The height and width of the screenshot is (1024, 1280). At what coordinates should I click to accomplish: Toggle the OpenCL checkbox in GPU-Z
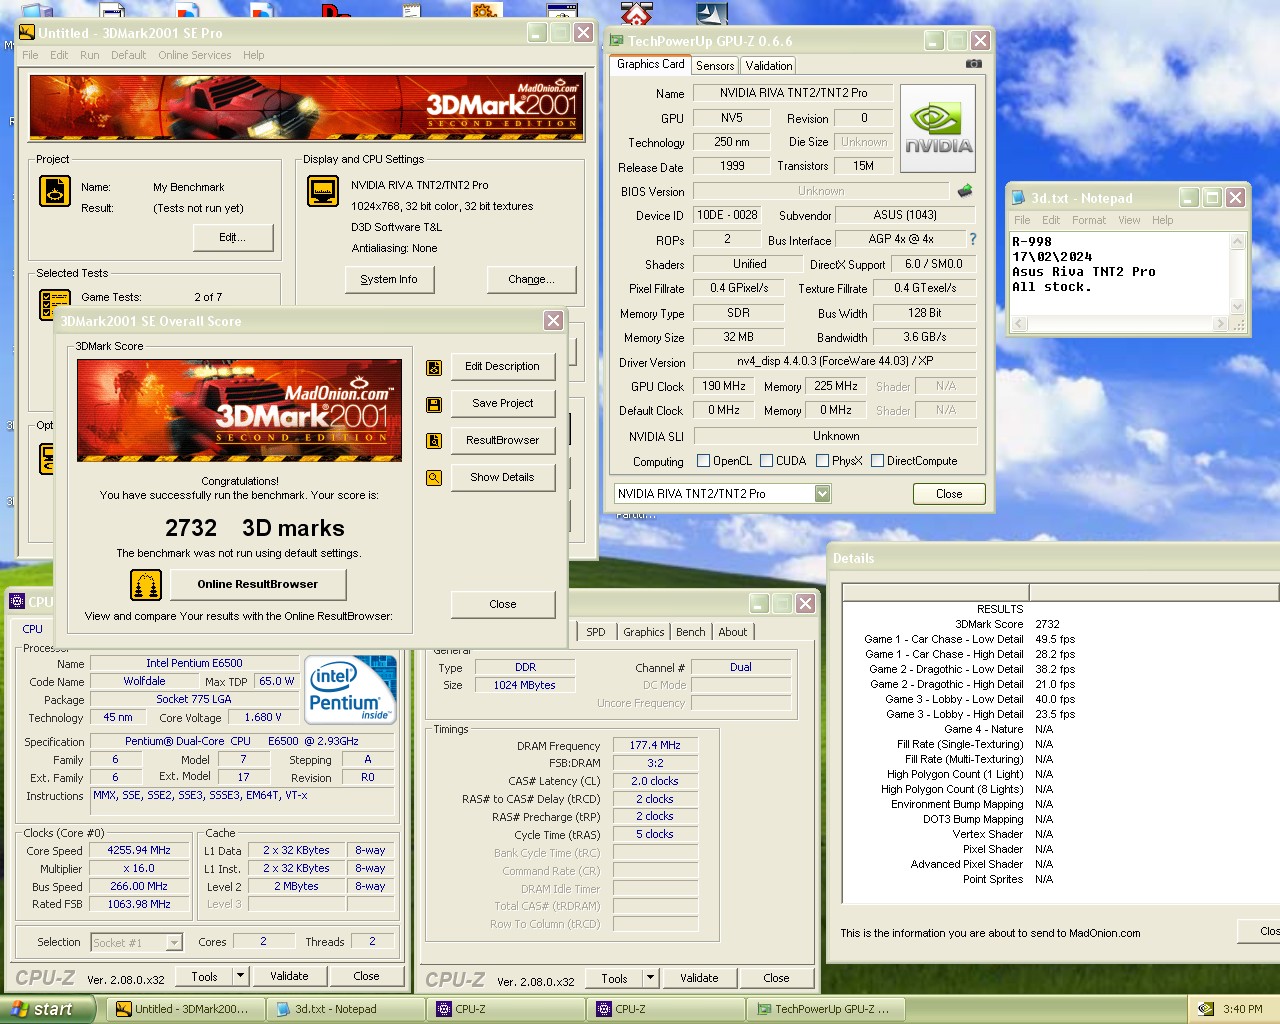click(703, 461)
